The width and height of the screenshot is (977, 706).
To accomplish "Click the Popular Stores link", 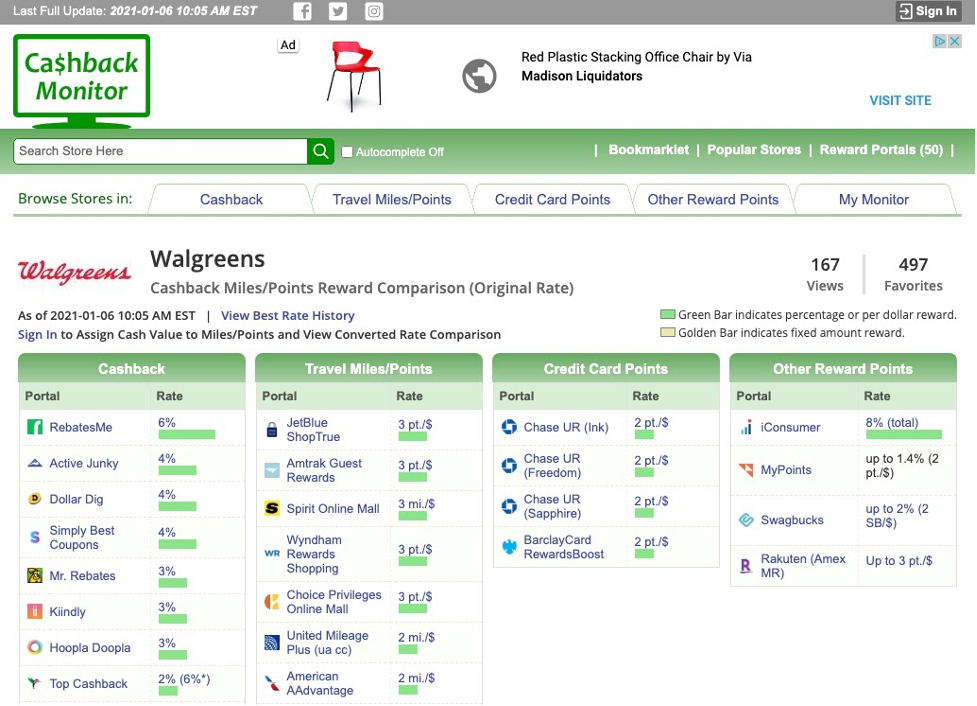I will 754,150.
